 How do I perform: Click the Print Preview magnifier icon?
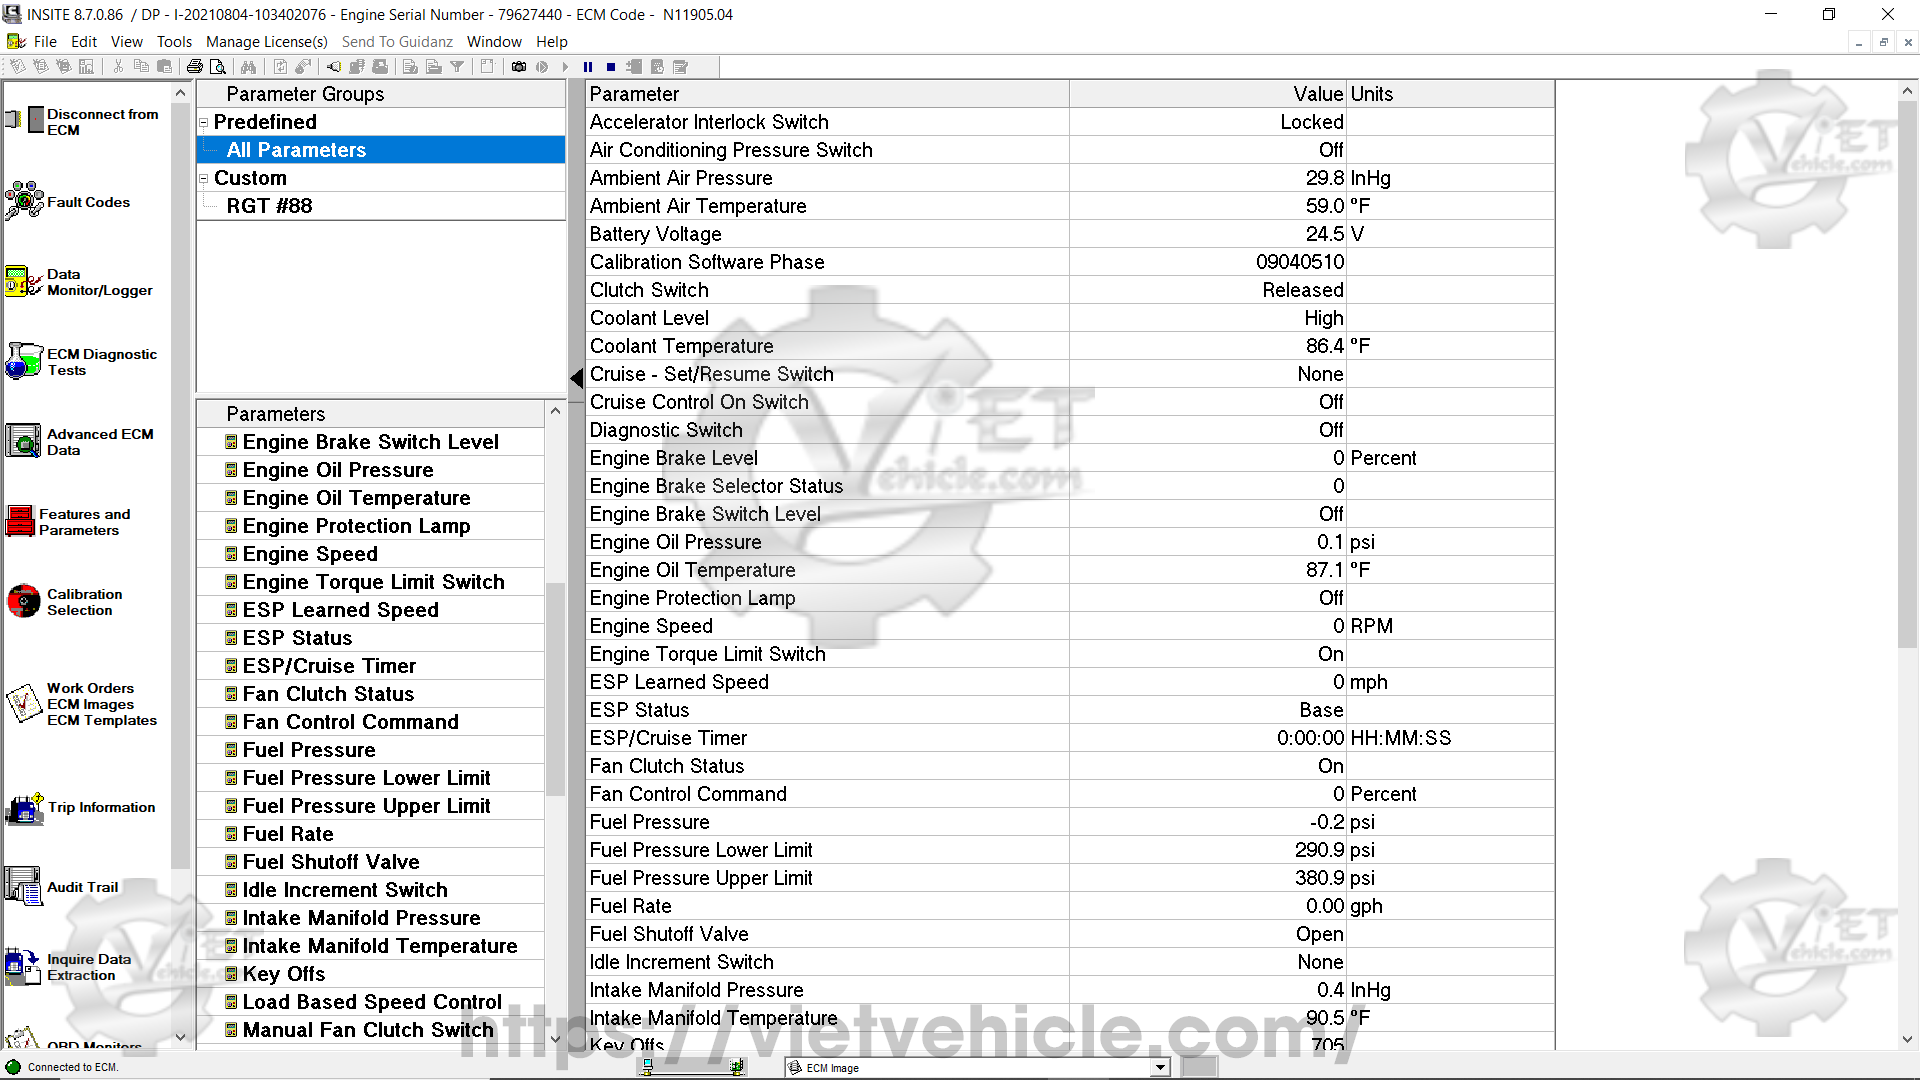[218, 67]
